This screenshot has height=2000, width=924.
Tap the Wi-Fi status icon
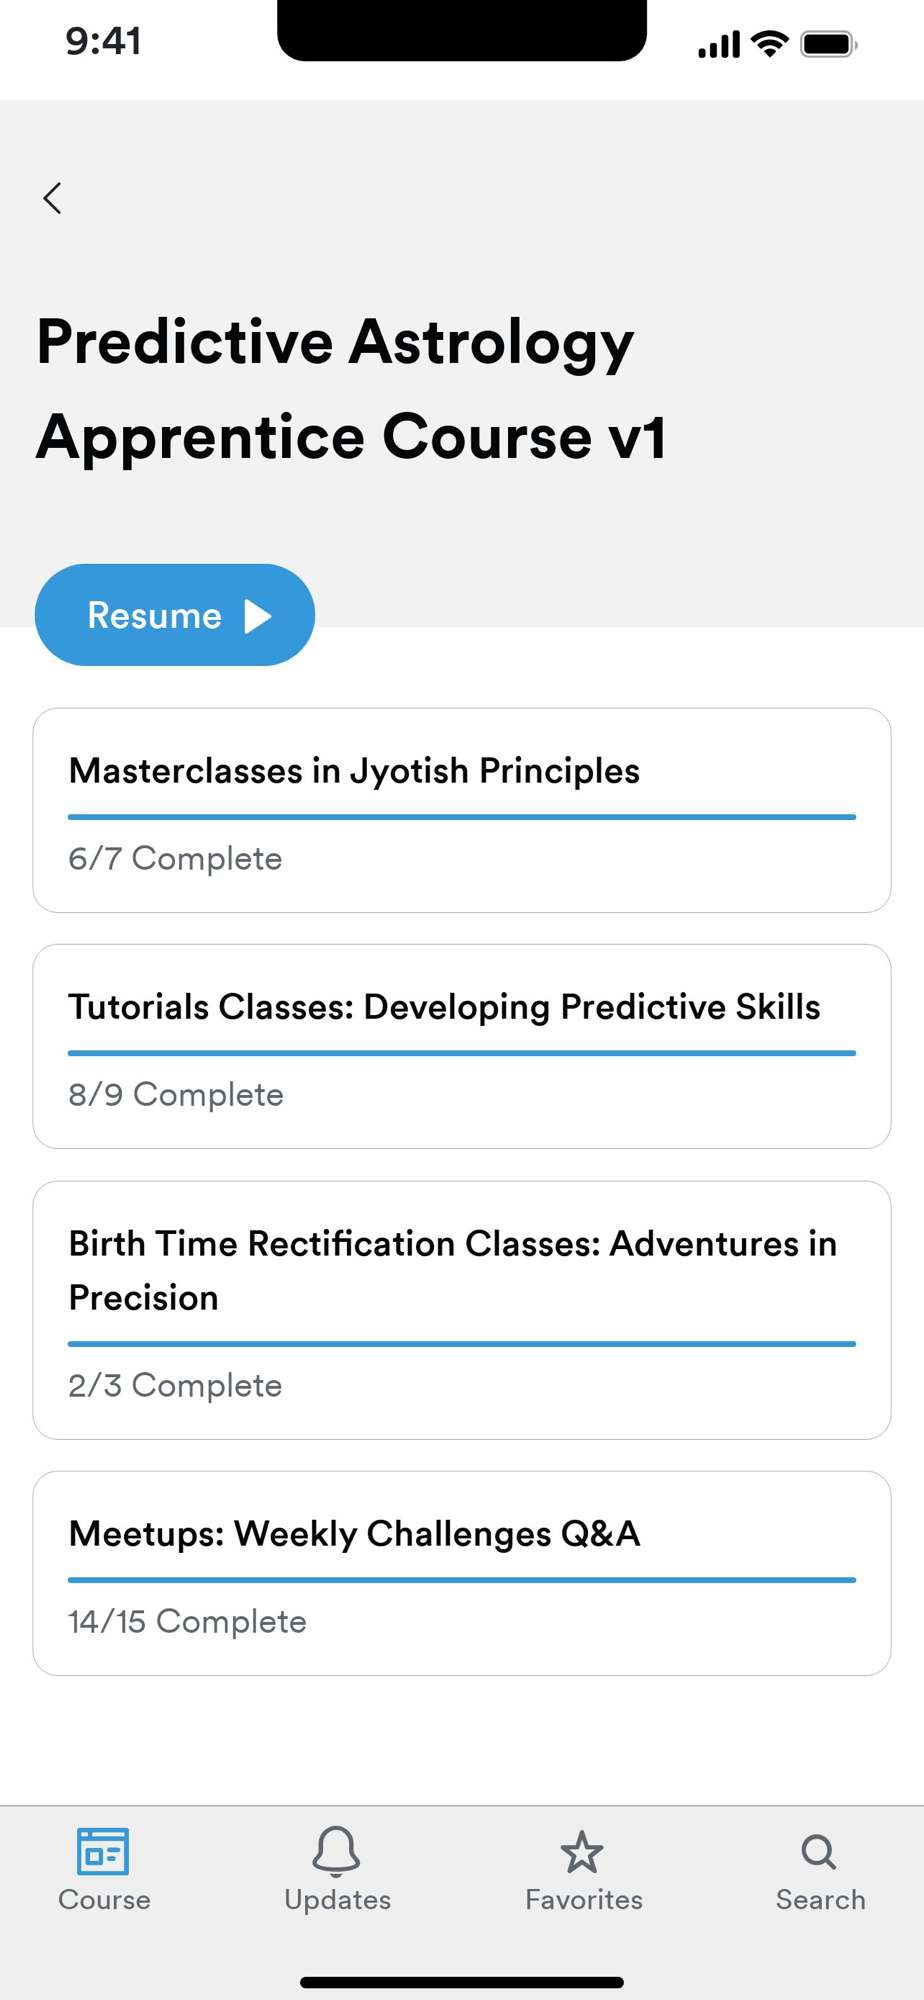(x=769, y=44)
